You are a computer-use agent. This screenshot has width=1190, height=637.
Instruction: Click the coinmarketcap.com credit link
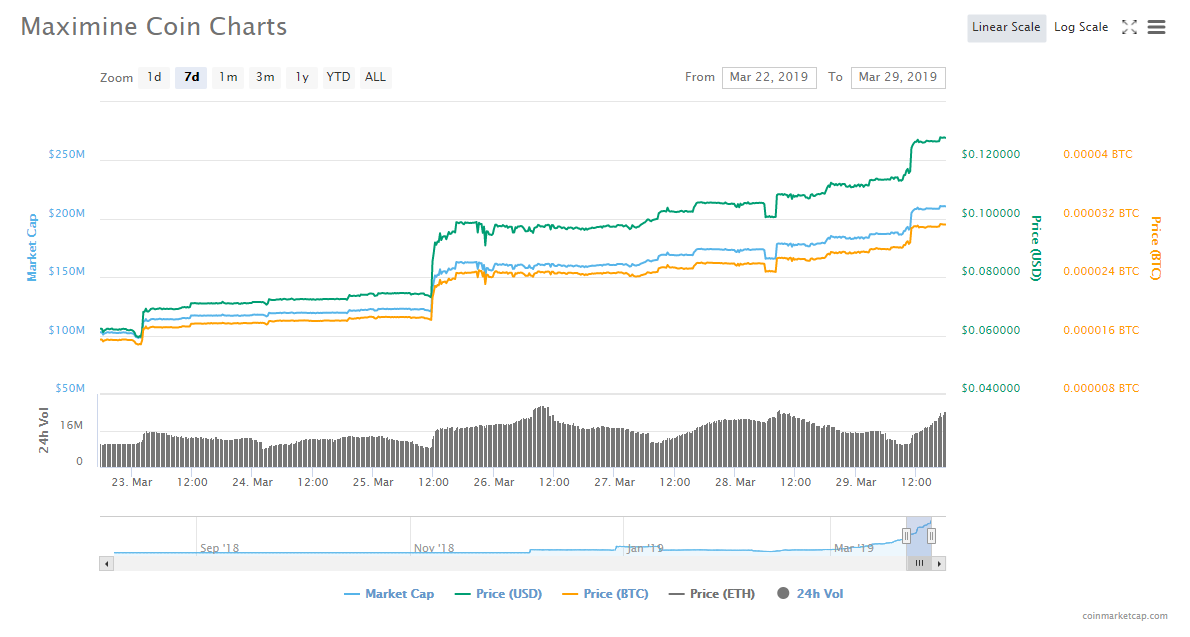(1125, 616)
